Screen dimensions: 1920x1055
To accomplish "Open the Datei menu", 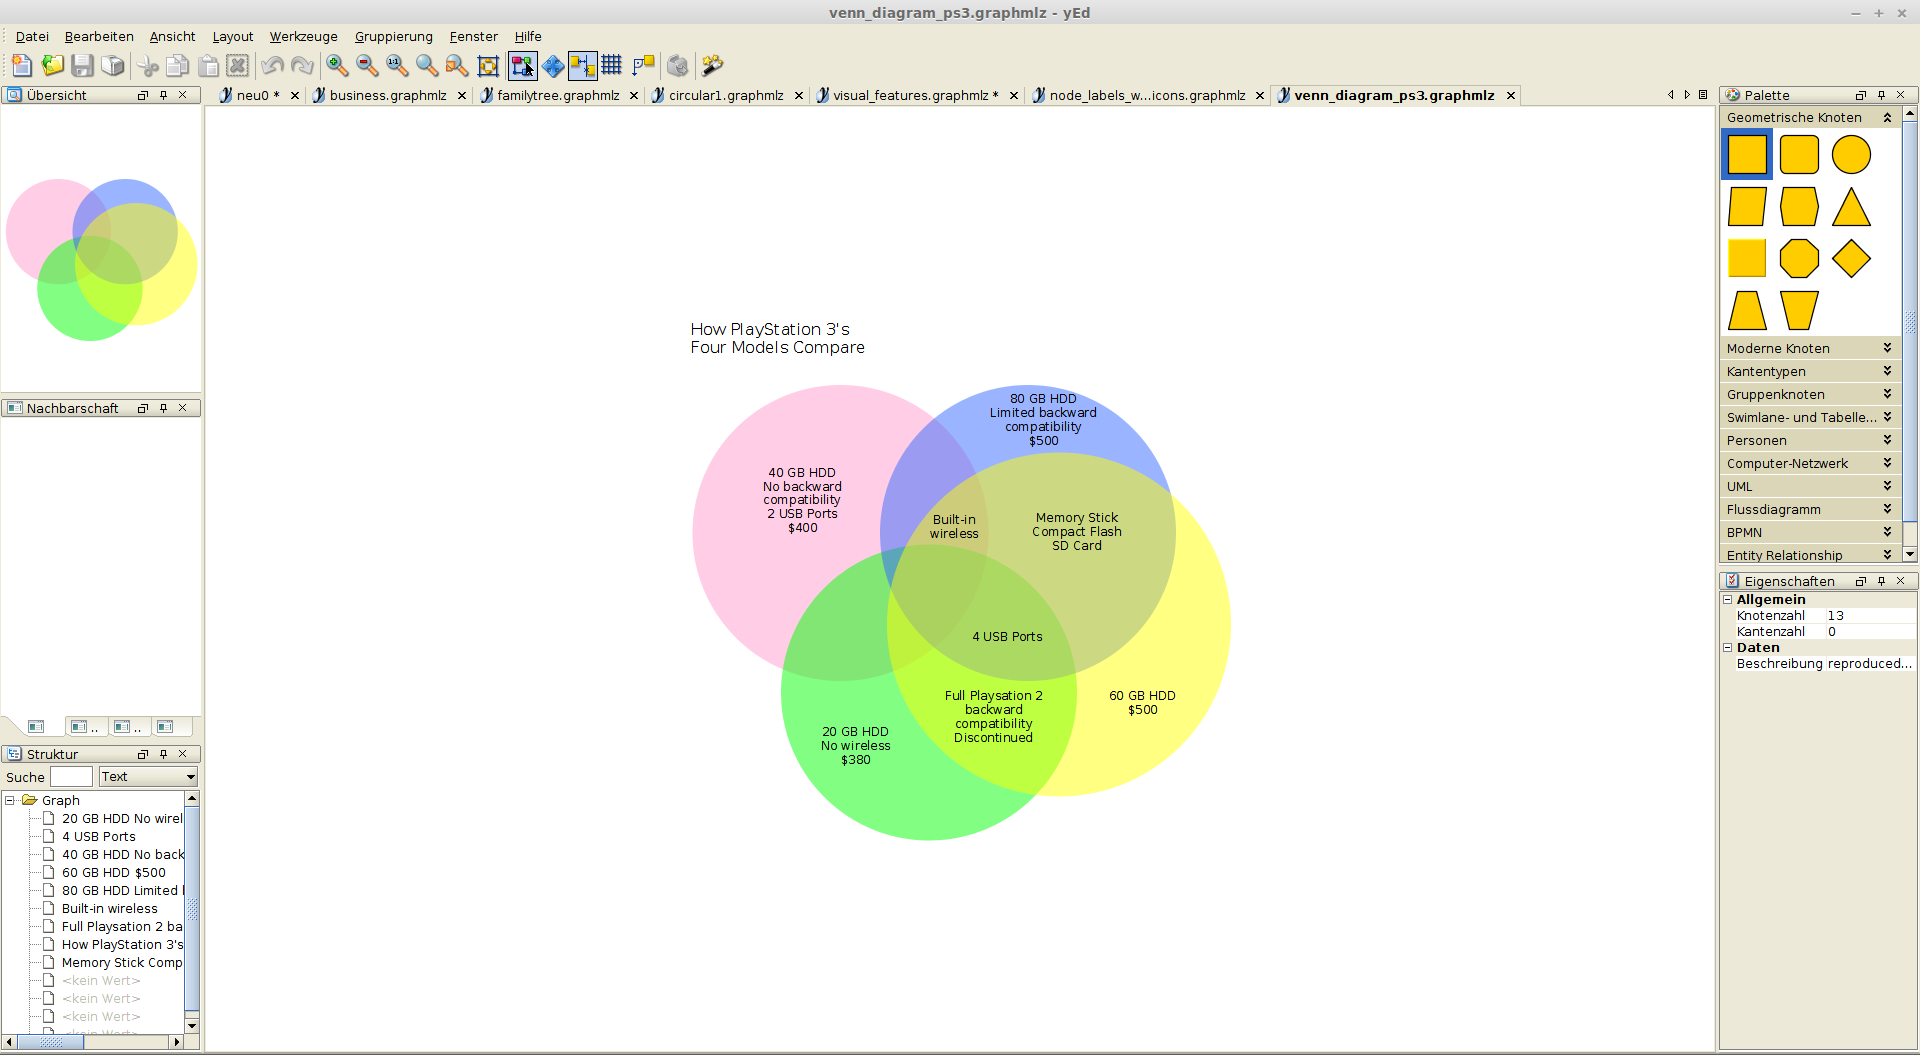I will tap(32, 37).
